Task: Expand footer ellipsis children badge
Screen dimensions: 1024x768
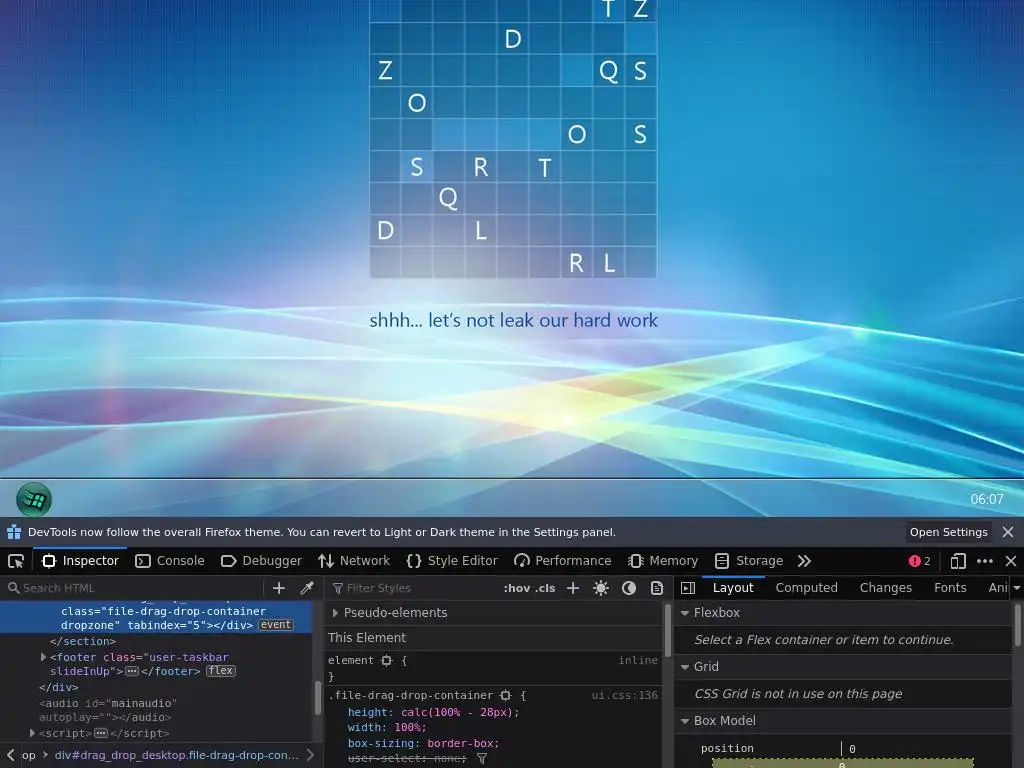Action: tap(132, 671)
